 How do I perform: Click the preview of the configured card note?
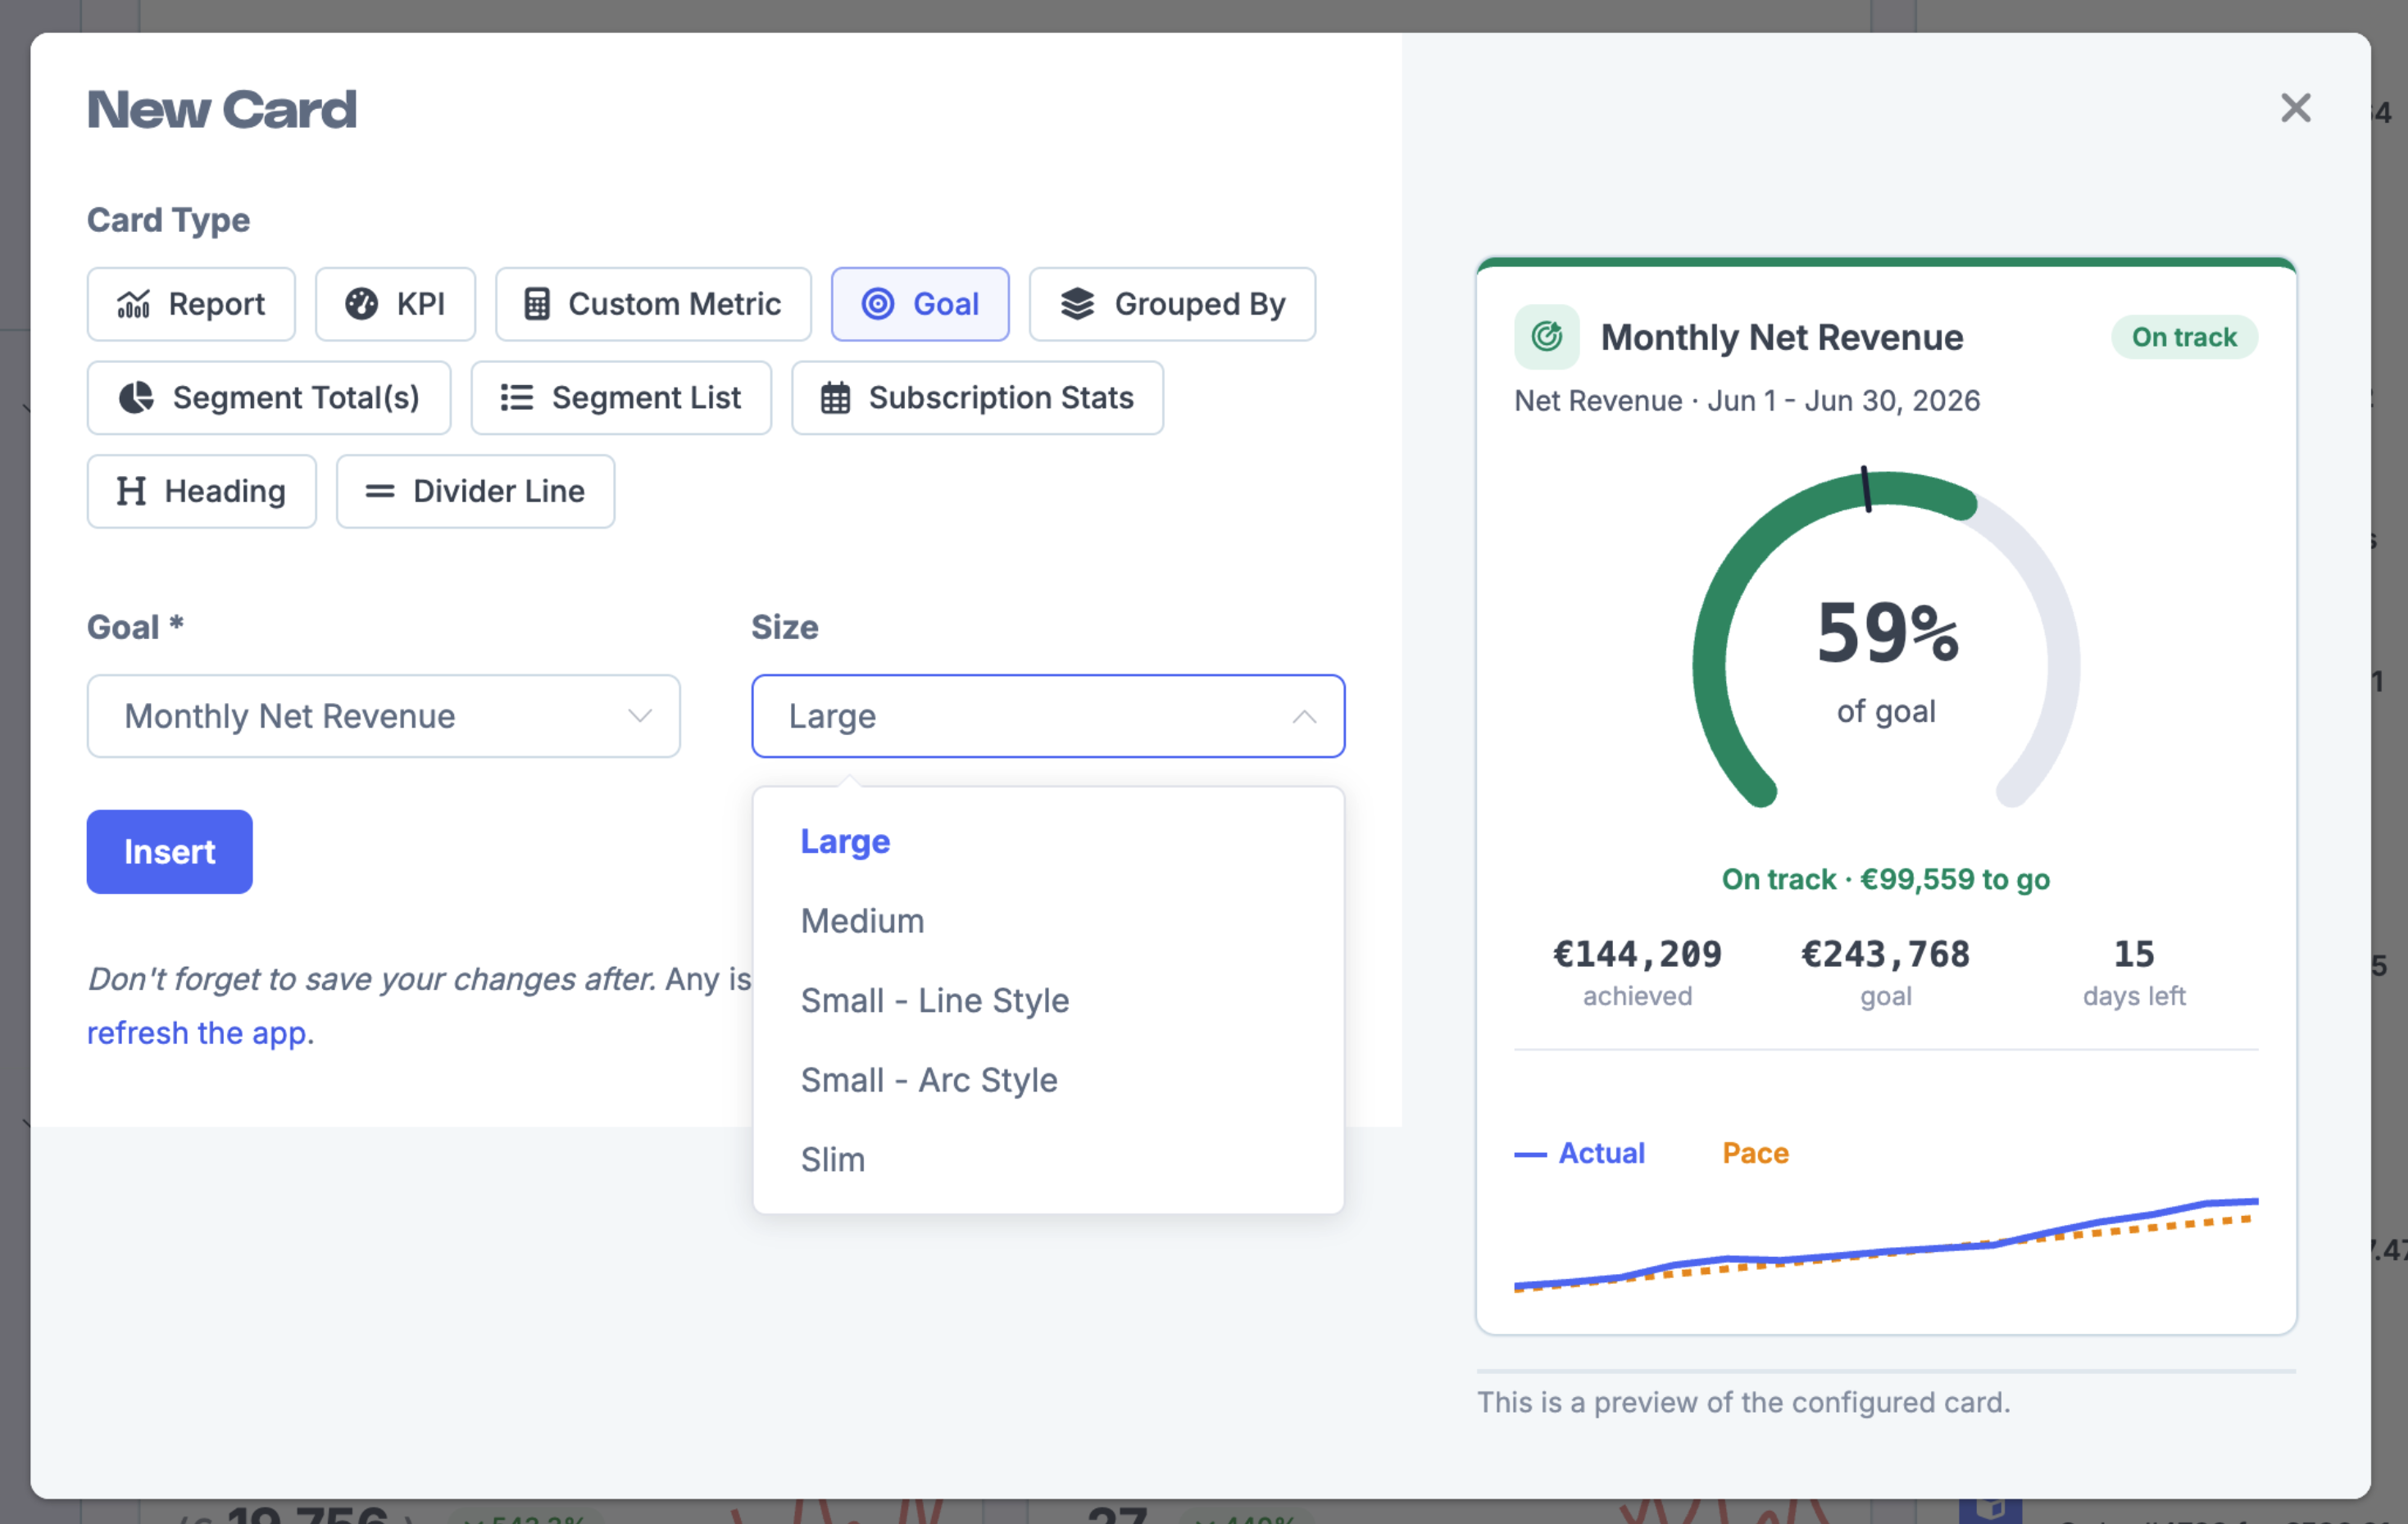pos(1743,1402)
